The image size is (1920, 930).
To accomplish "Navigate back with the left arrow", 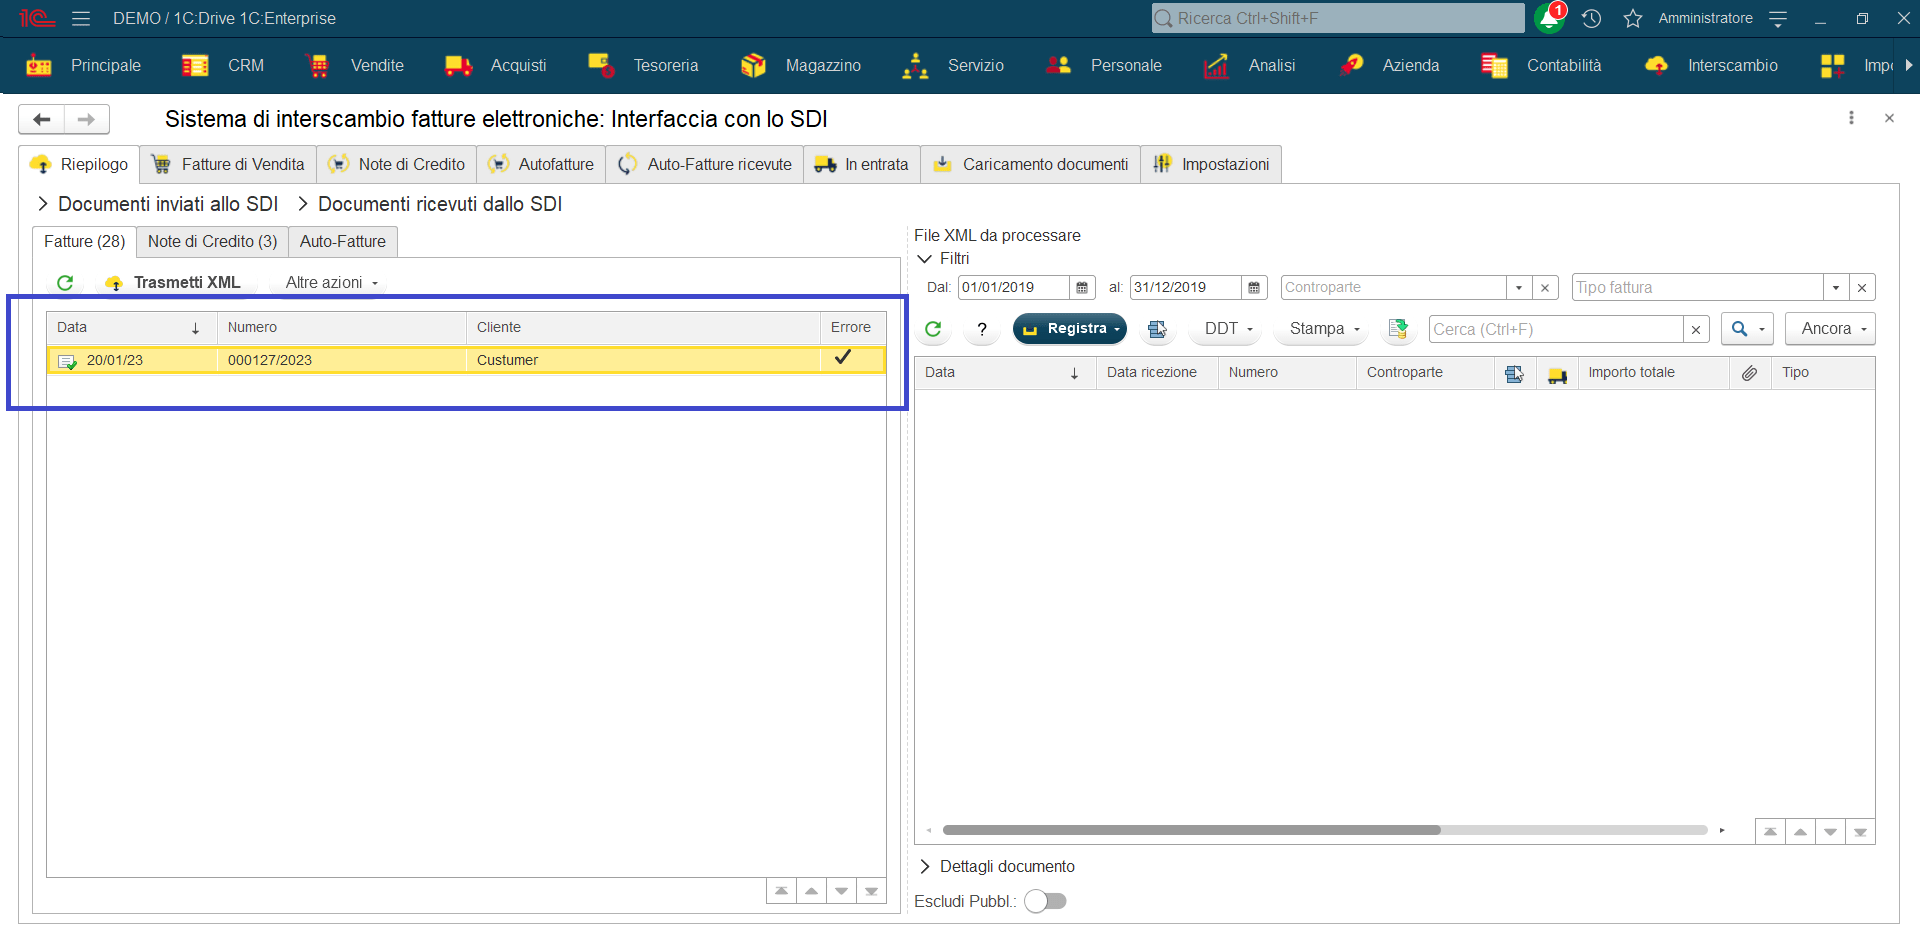I will 41,119.
